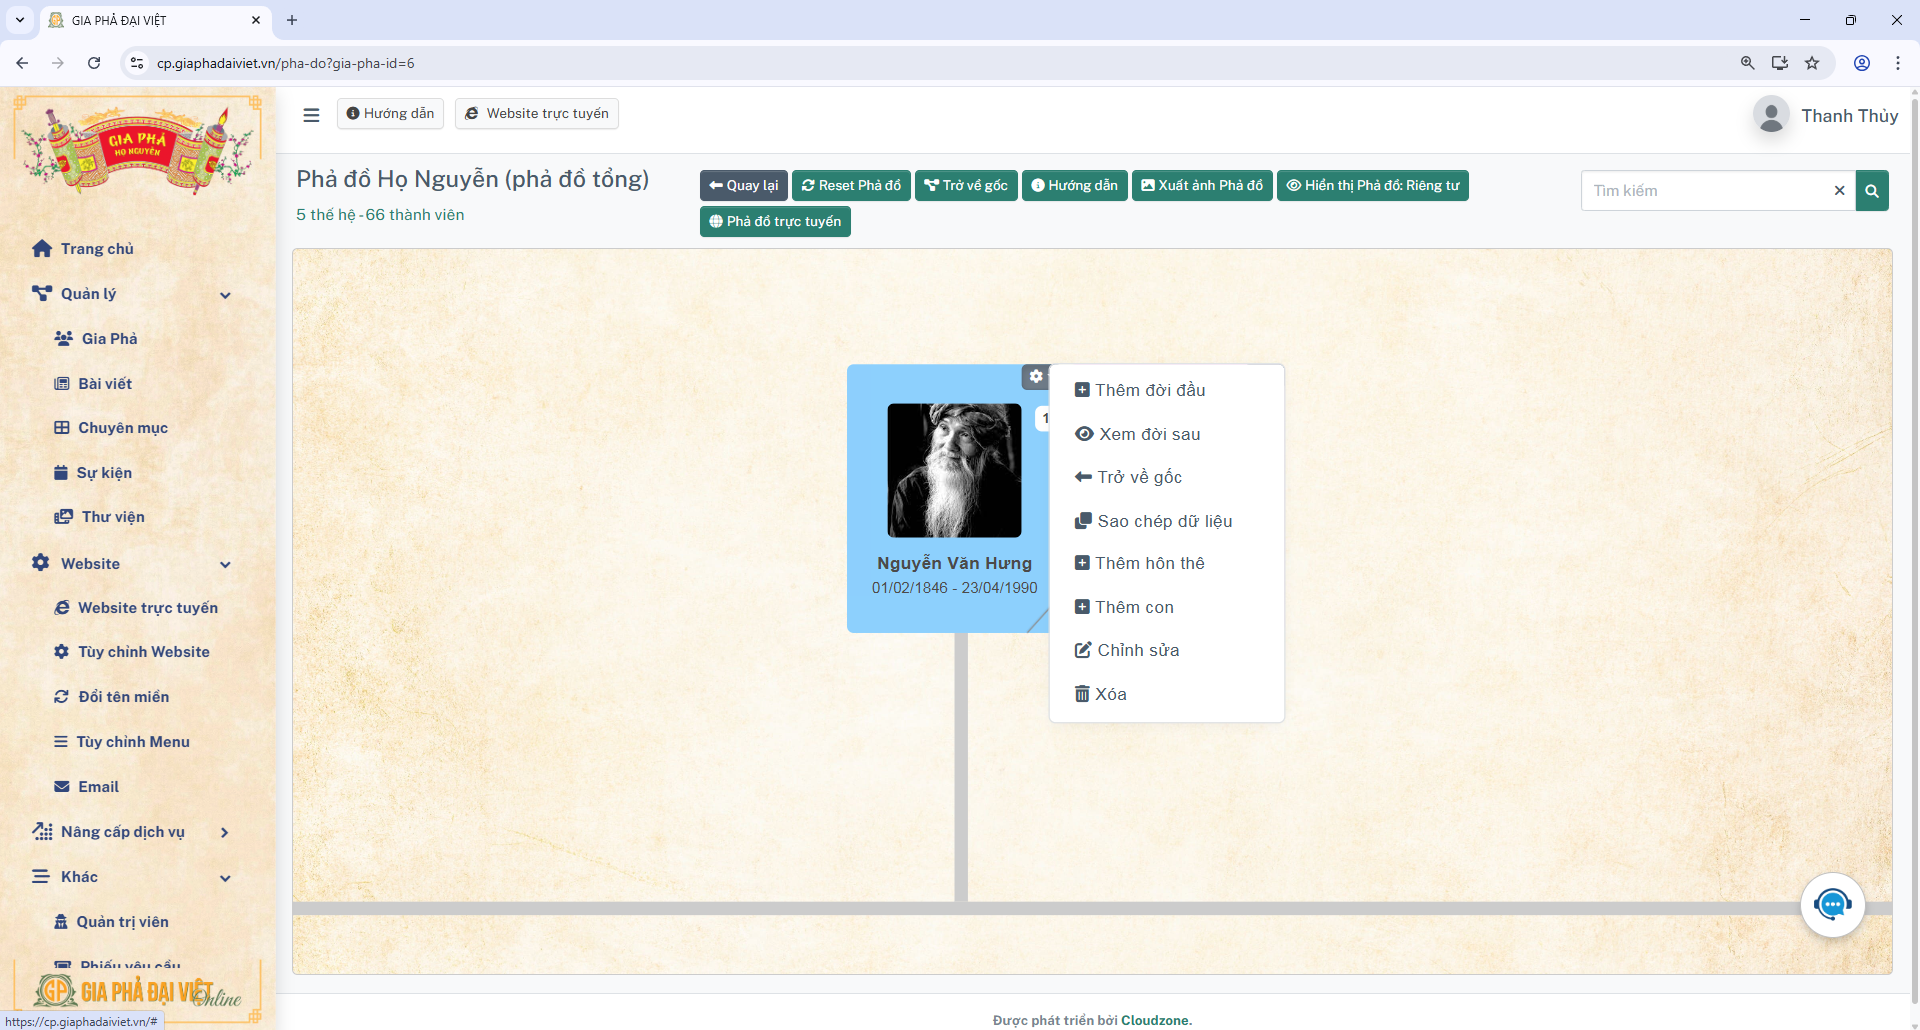Select Xóa in the context menu
This screenshot has height=1030, width=1920.
point(1110,694)
